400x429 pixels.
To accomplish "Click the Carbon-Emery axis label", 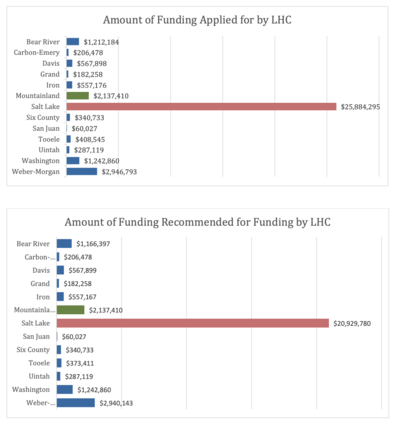I will (x=37, y=53).
